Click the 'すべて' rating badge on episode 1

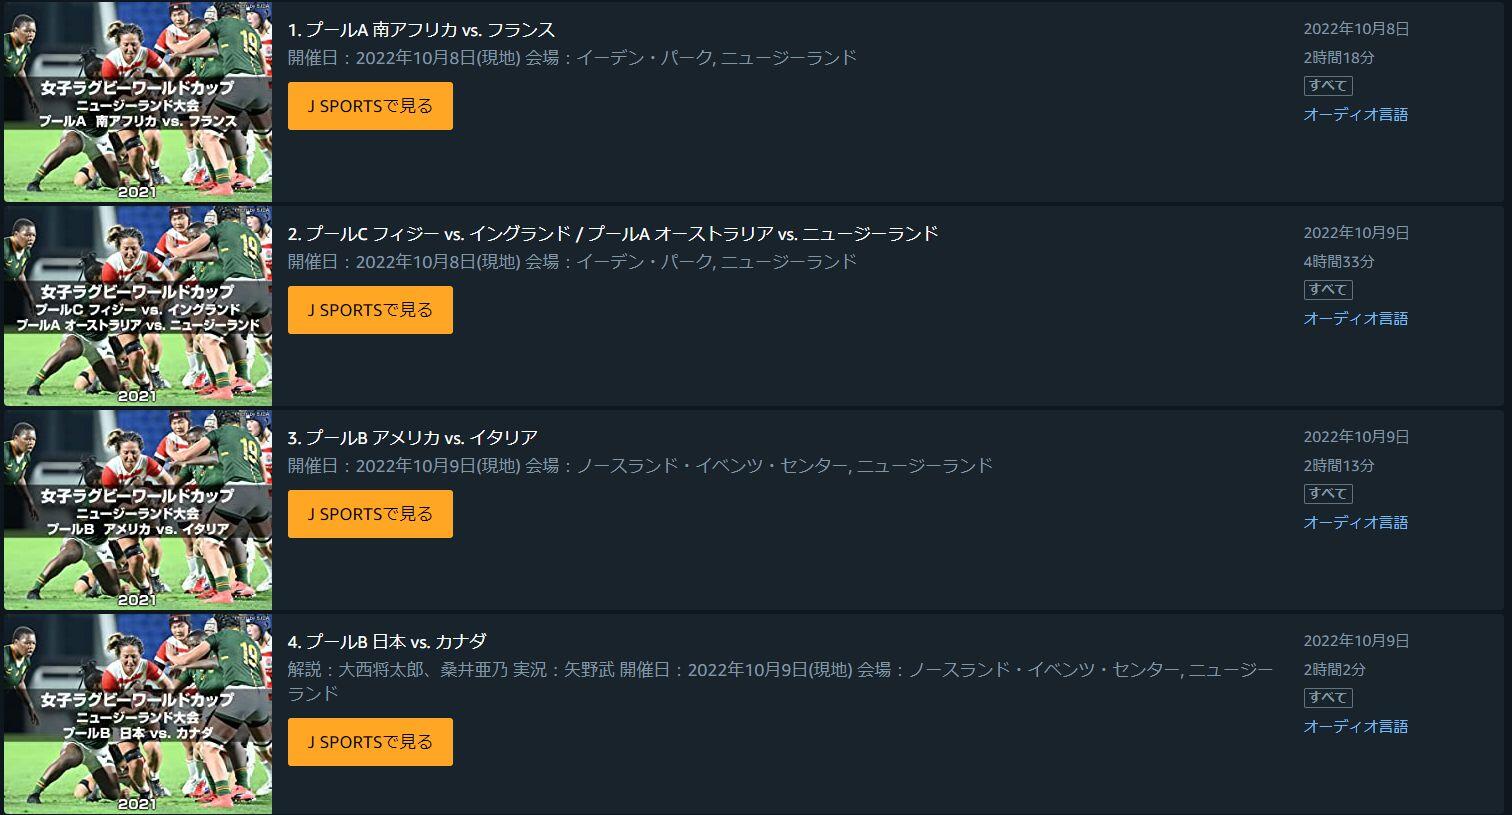1328,86
